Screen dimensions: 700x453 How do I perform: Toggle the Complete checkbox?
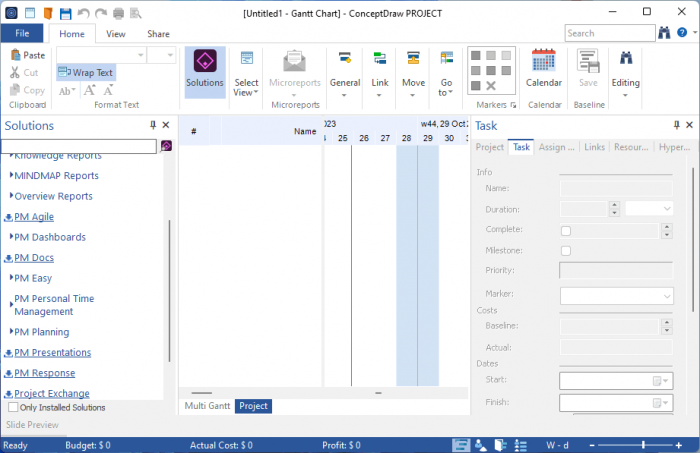coord(566,231)
